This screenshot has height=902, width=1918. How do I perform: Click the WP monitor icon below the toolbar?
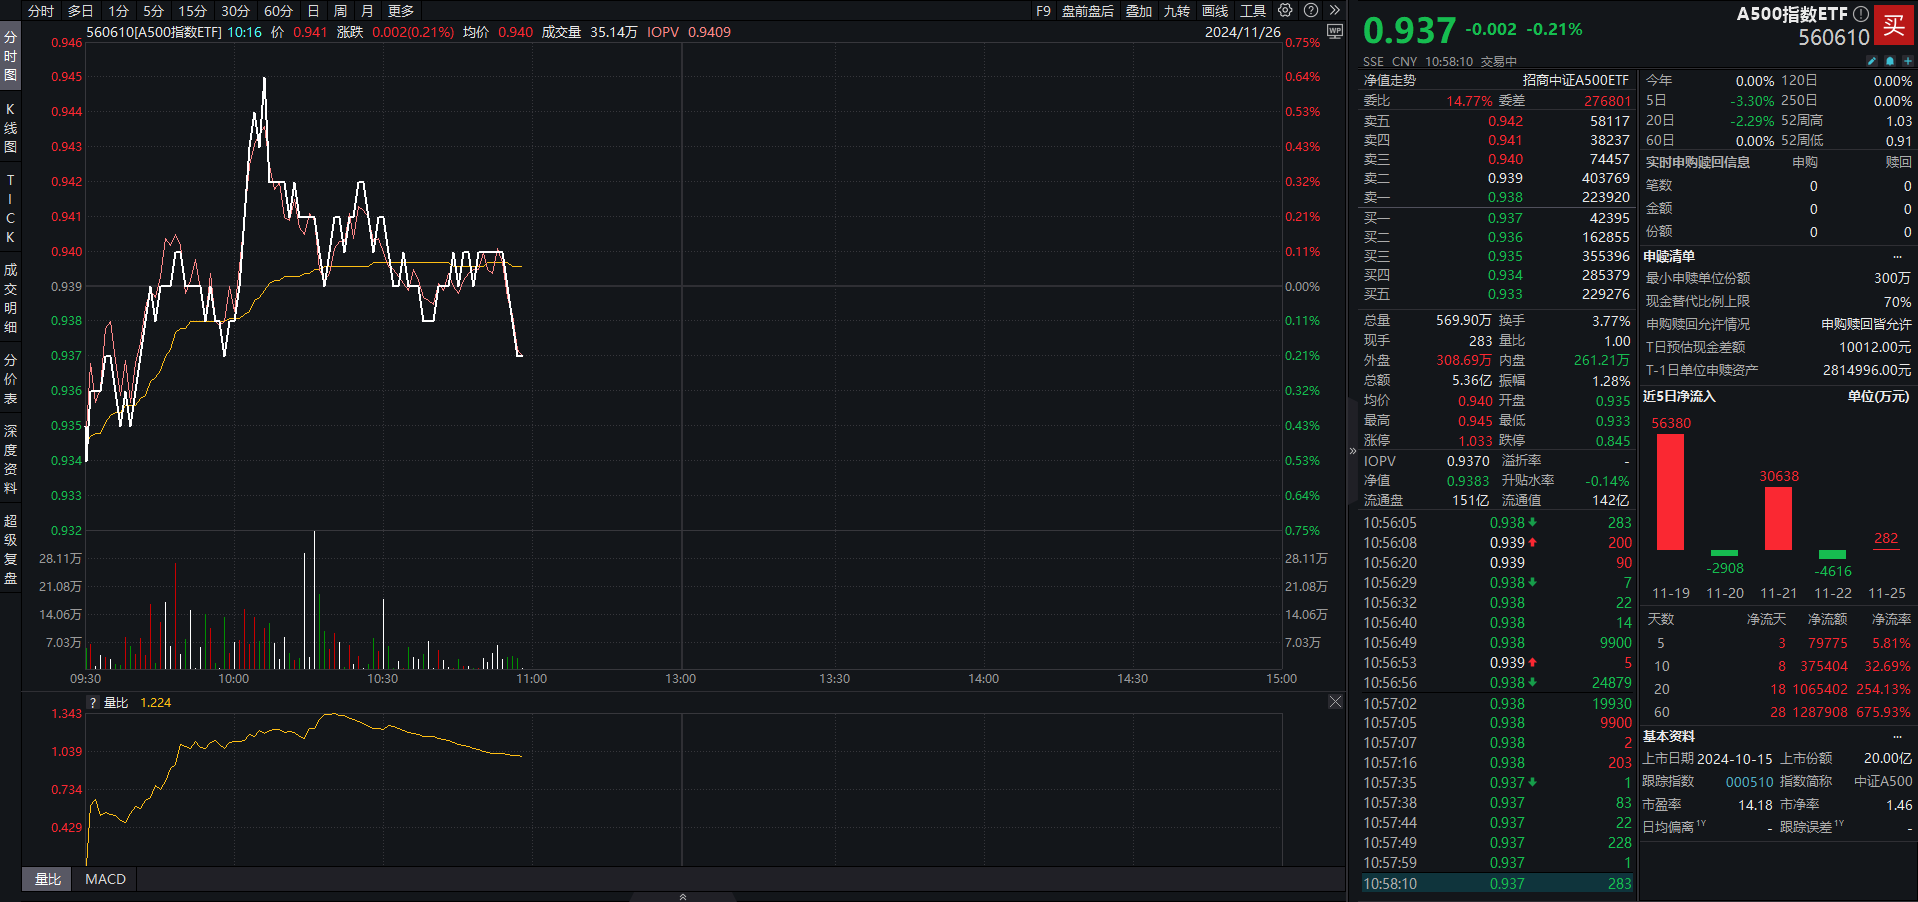coord(1335,31)
